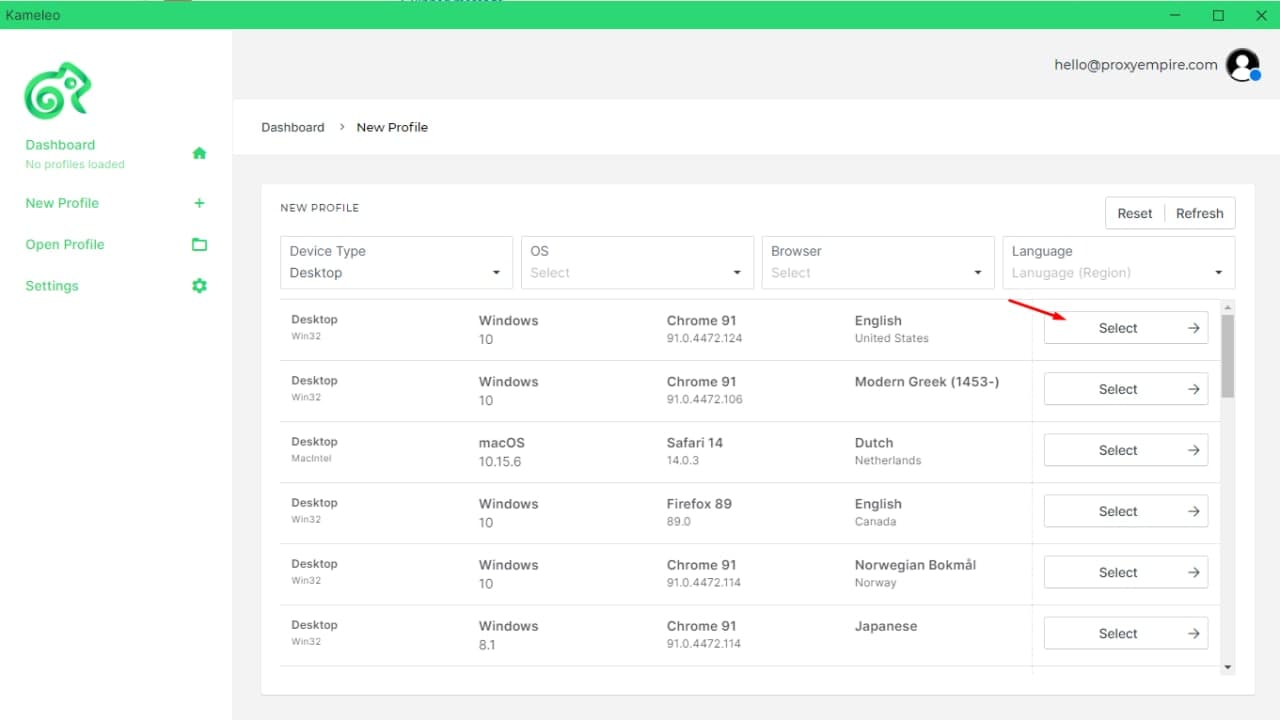Viewport: 1280px width, 720px height.
Task: Click Dashboard in the breadcrumb
Action: click(293, 127)
